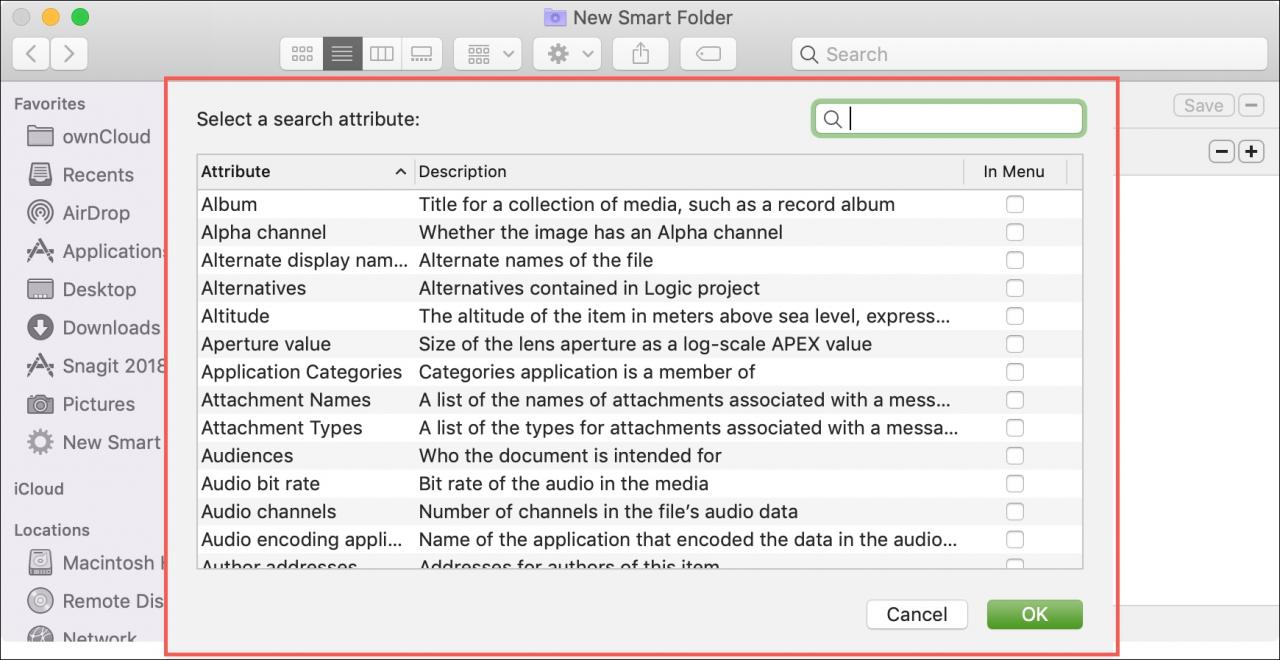Enable In Menu checkbox for Album

1015,204
